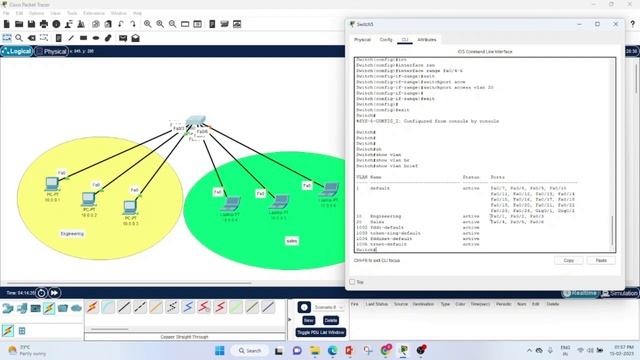
Task: Open File Explorer from taskbar
Action: 315,351
